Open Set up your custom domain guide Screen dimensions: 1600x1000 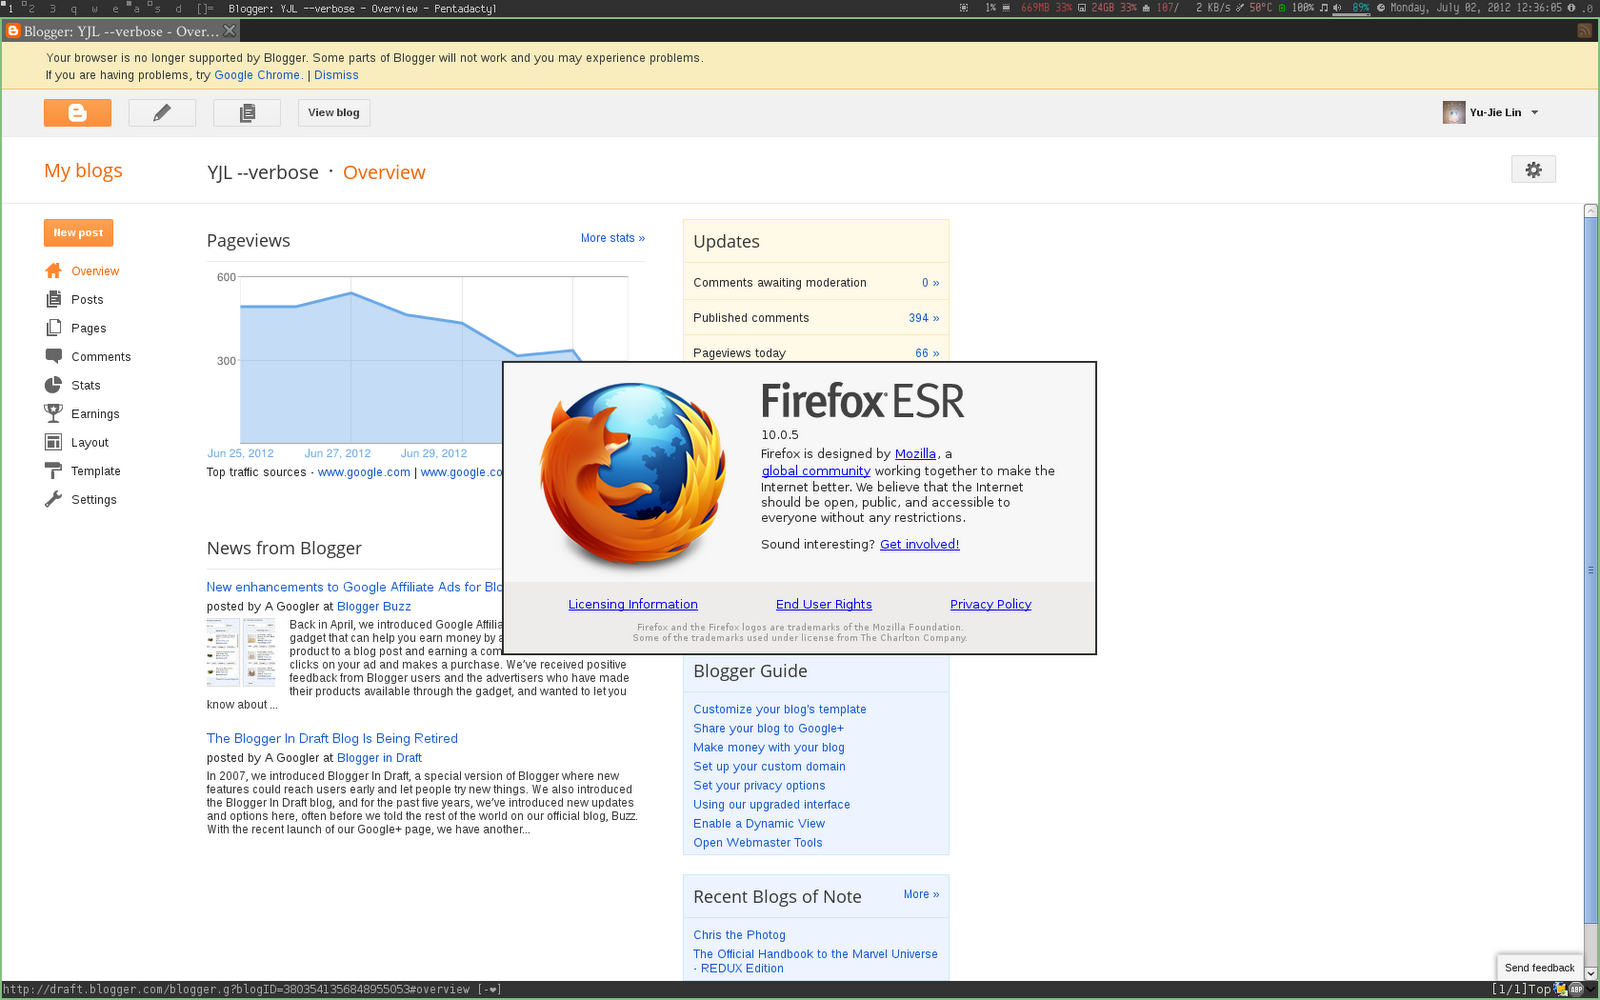tap(769, 766)
